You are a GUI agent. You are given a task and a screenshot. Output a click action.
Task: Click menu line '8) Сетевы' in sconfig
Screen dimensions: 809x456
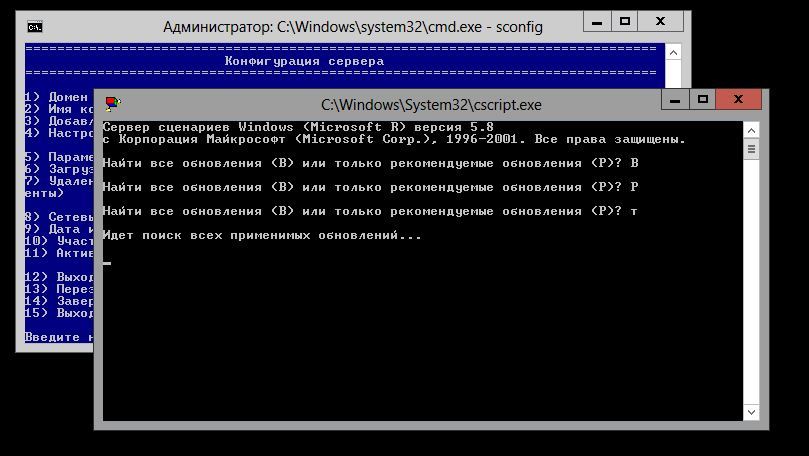59,217
